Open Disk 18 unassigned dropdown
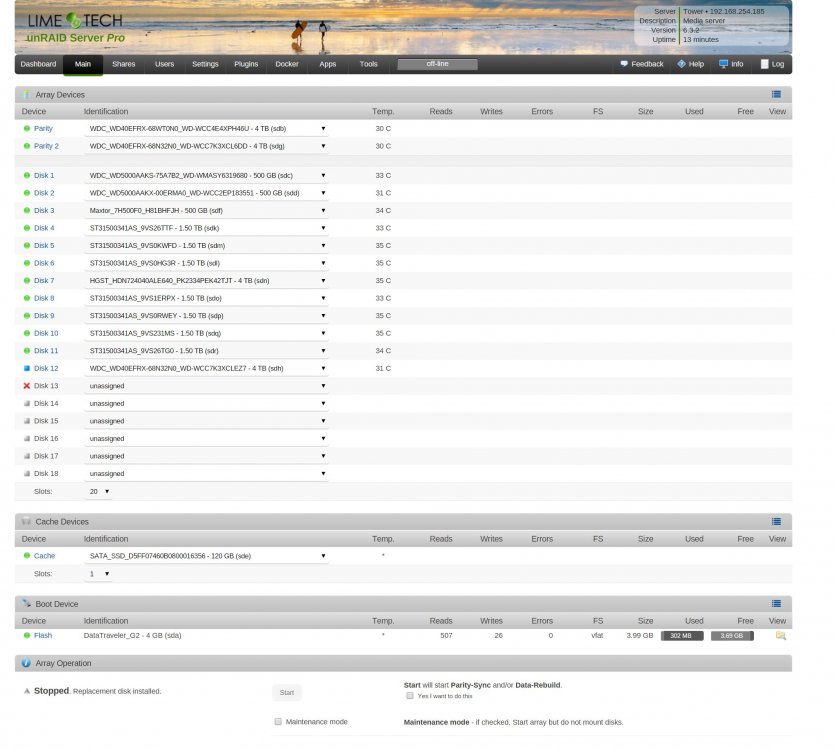This screenshot has width=836, height=750. tap(206, 473)
